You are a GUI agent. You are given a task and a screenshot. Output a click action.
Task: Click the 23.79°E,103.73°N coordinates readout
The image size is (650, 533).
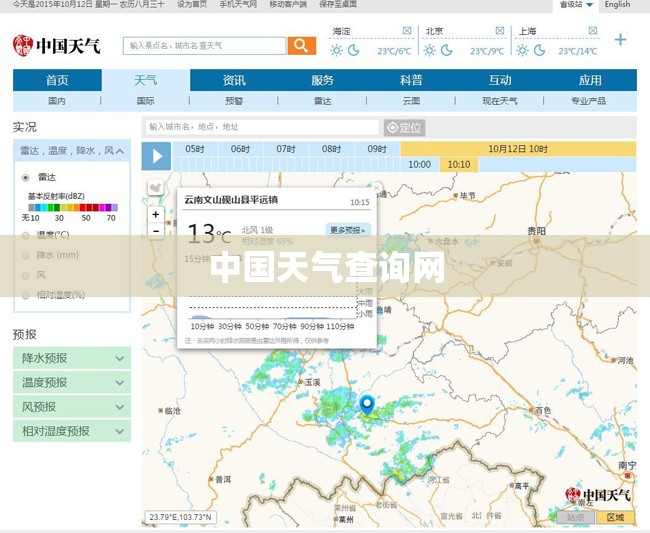tap(180, 517)
